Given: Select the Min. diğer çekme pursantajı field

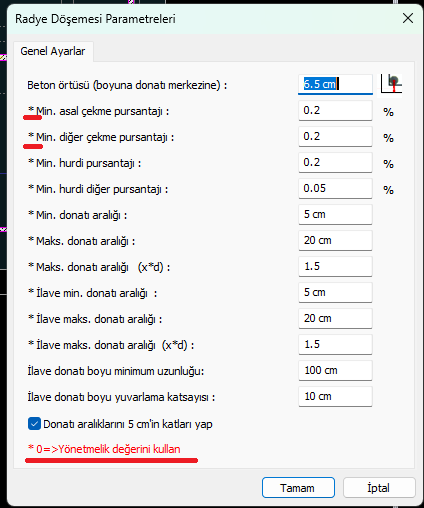Looking at the screenshot, I should click(x=335, y=136).
